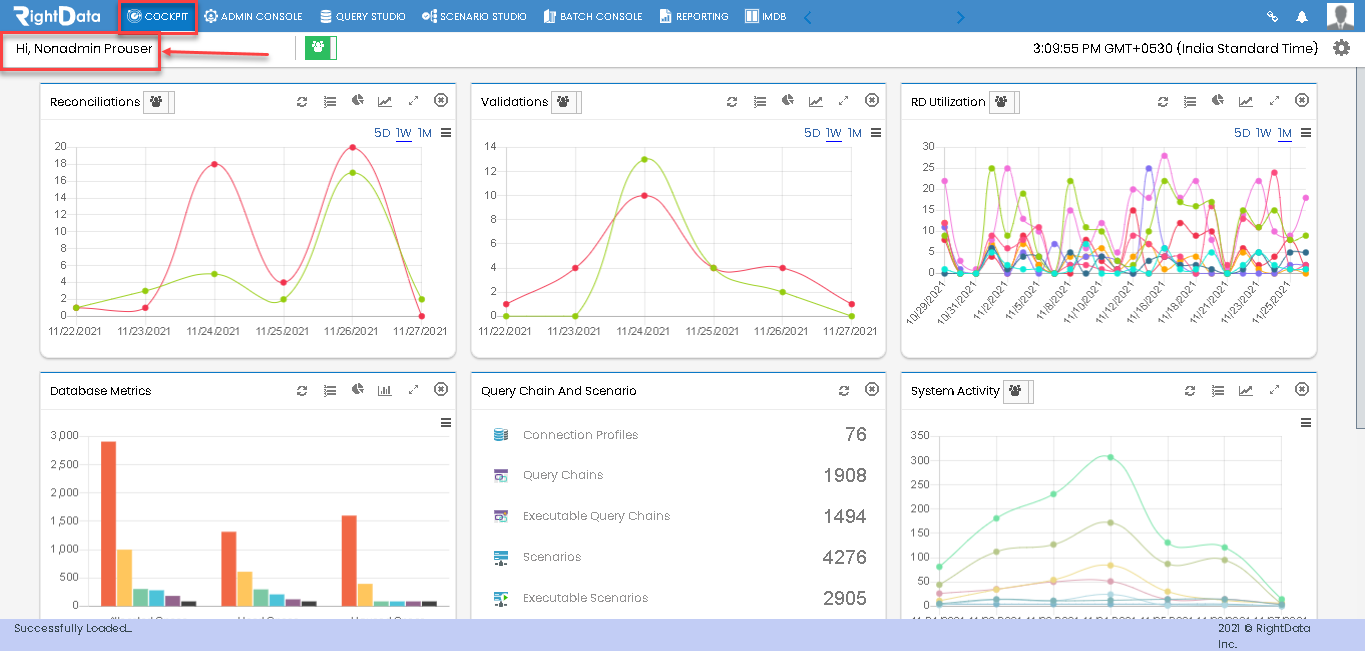Image resolution: width=1365 pixels, height=651 pixels.
Task: Expand the Database Metrics widget fullscreen
Action: (x=413, y=390)
